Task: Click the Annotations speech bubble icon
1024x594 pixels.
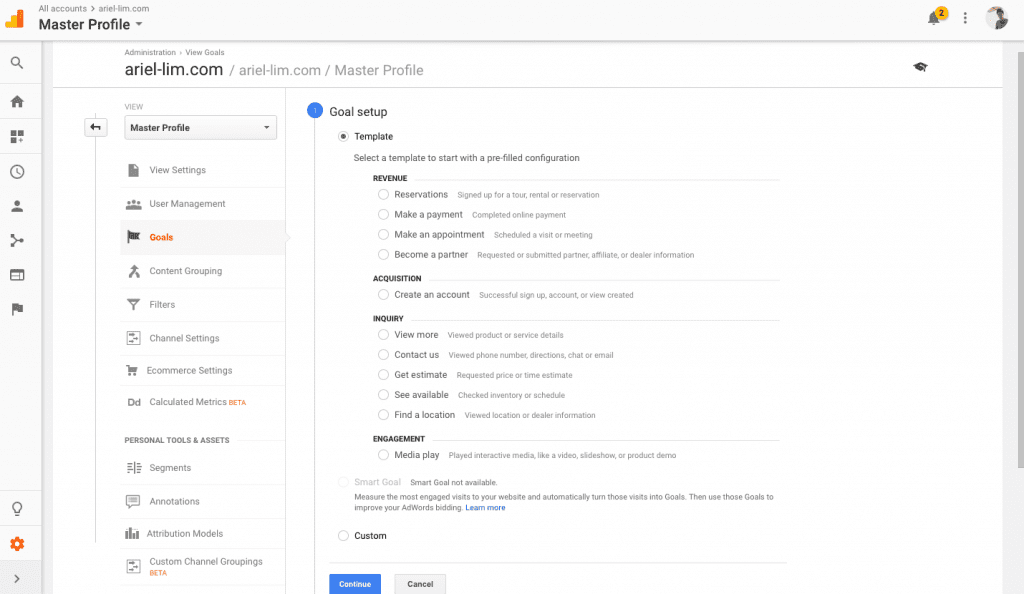Action: 133,501
